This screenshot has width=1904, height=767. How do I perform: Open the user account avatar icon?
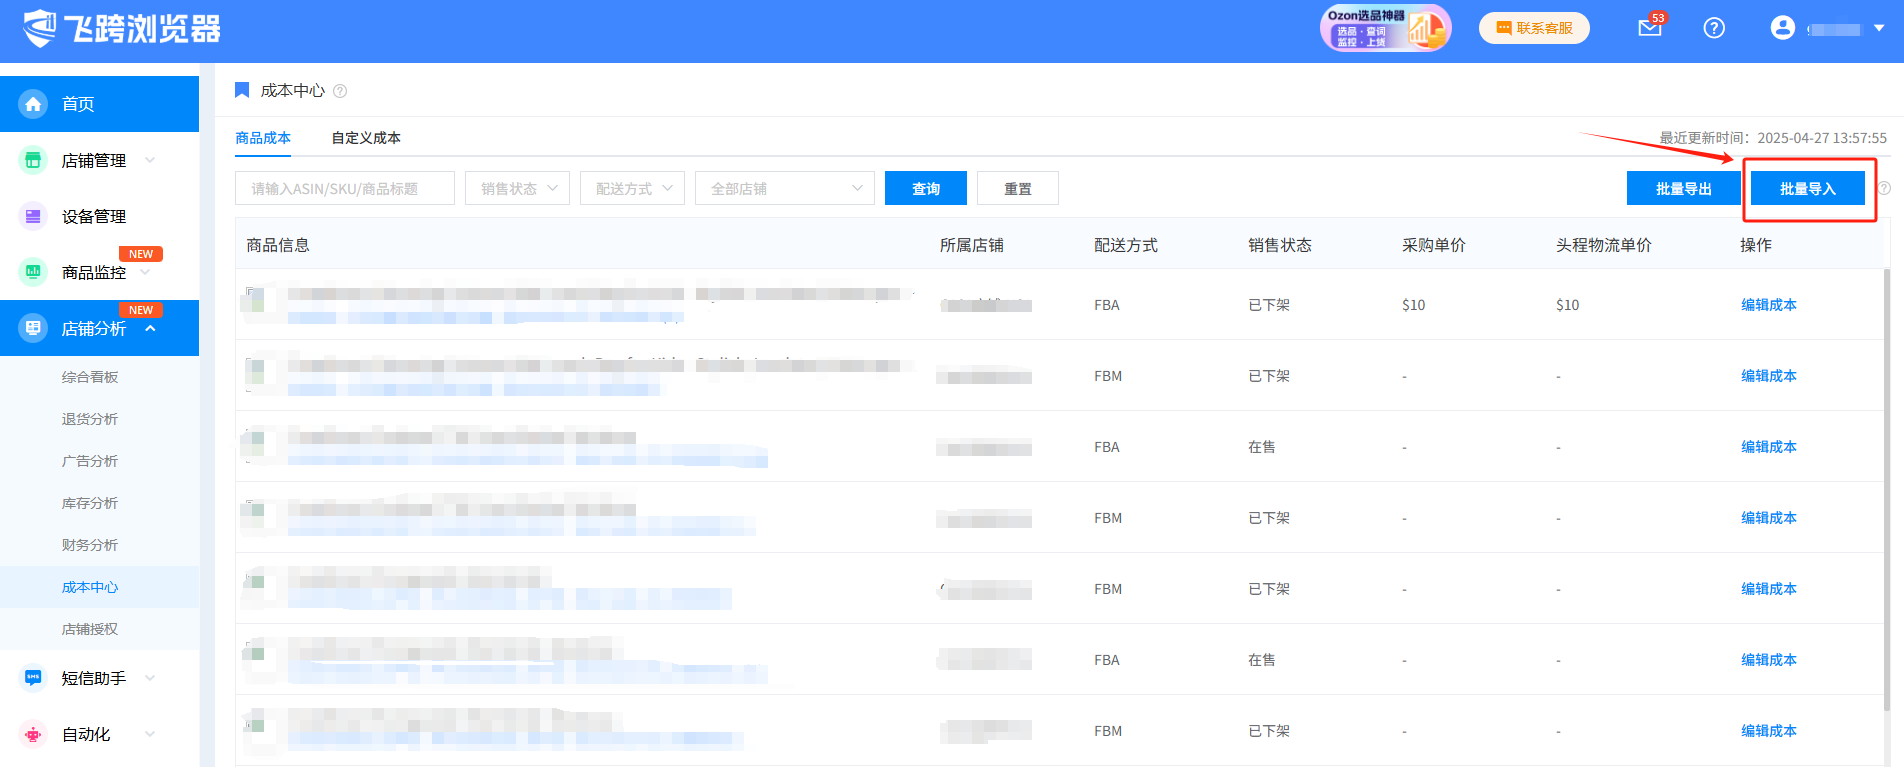tap(1782, 28)
